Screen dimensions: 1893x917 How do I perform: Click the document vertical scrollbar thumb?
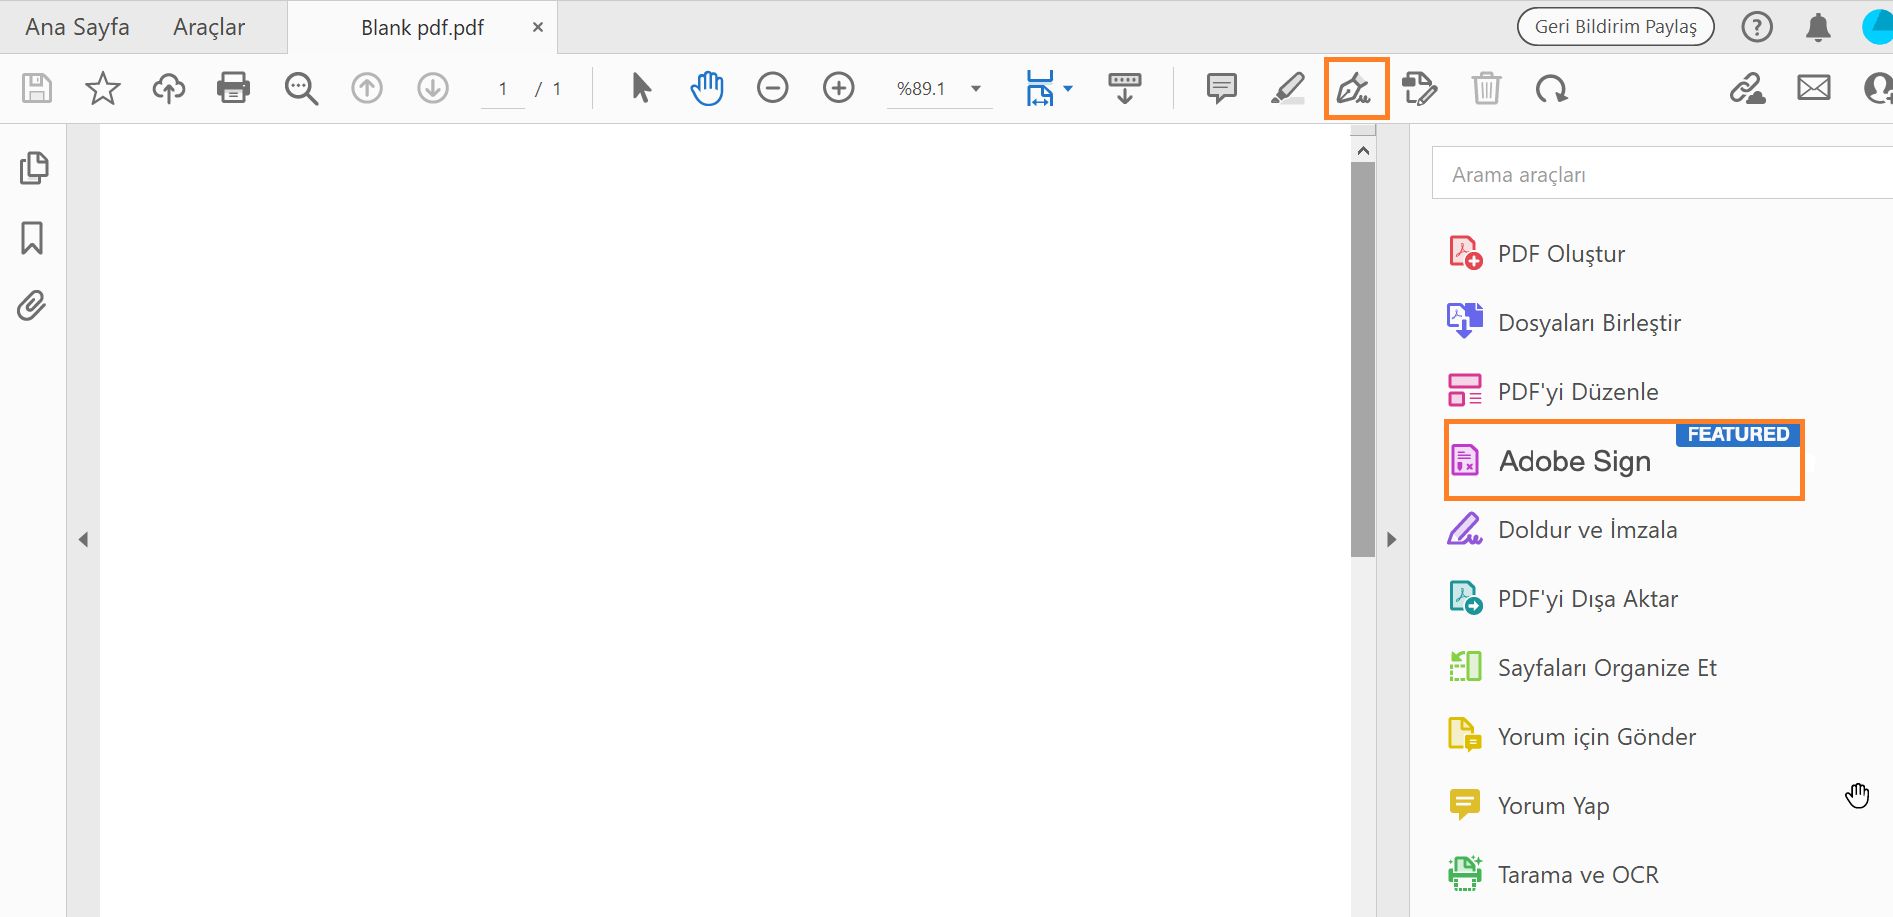click(x=1363, y=359)
